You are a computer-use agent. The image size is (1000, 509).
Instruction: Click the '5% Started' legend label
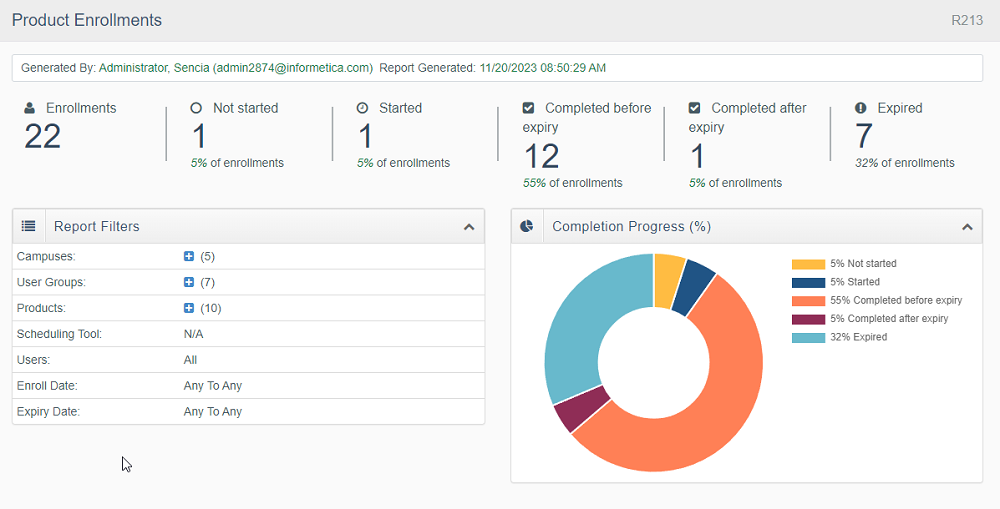(x=855, y=282)
